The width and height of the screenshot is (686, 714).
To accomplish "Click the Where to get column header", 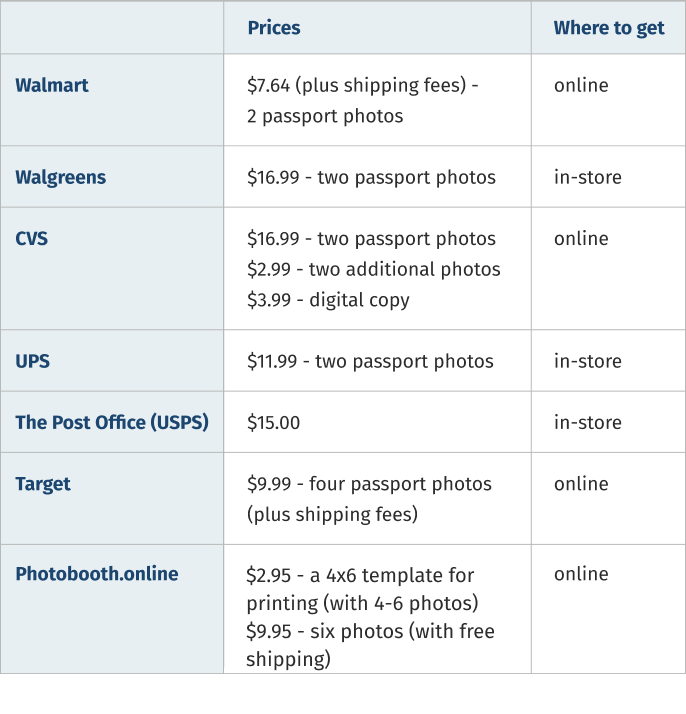I will click(609, 27).
